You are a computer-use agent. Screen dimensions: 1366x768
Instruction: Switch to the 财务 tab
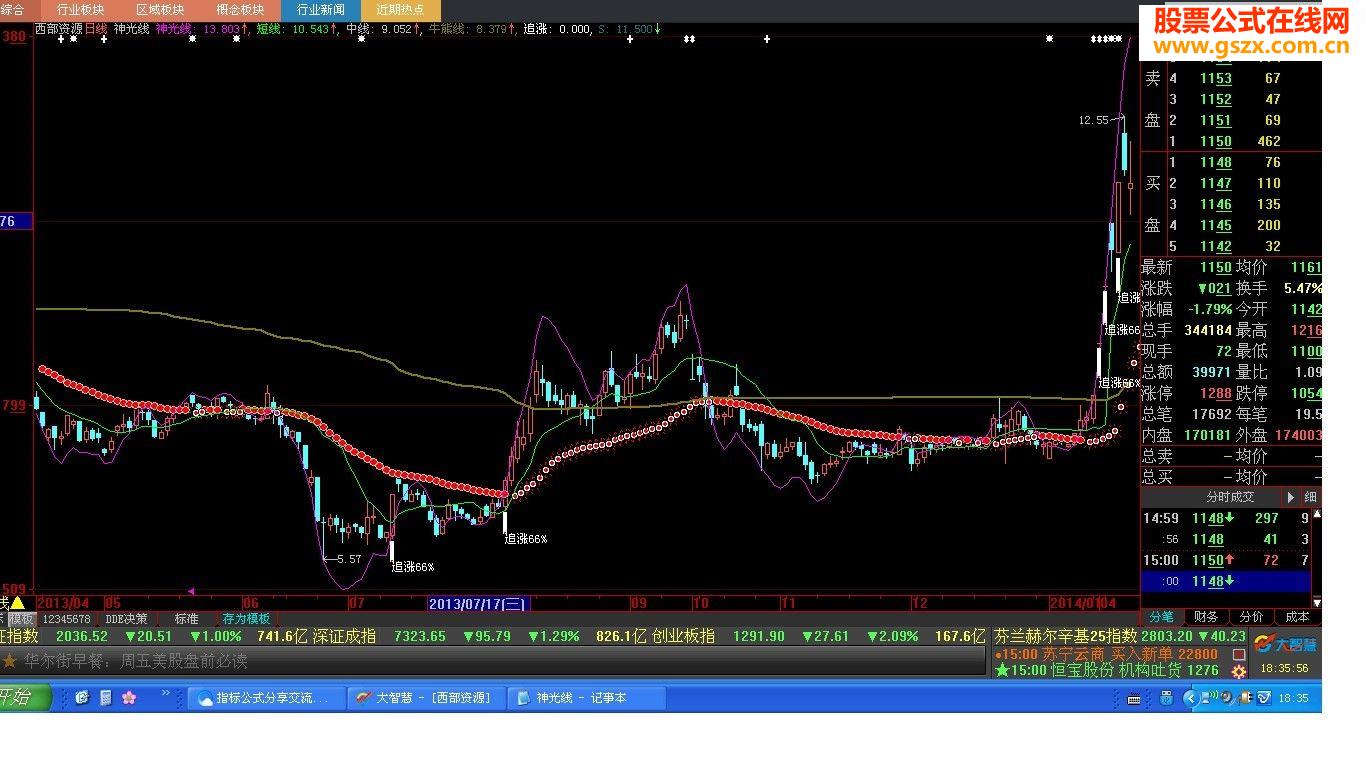coord(1205,617)
